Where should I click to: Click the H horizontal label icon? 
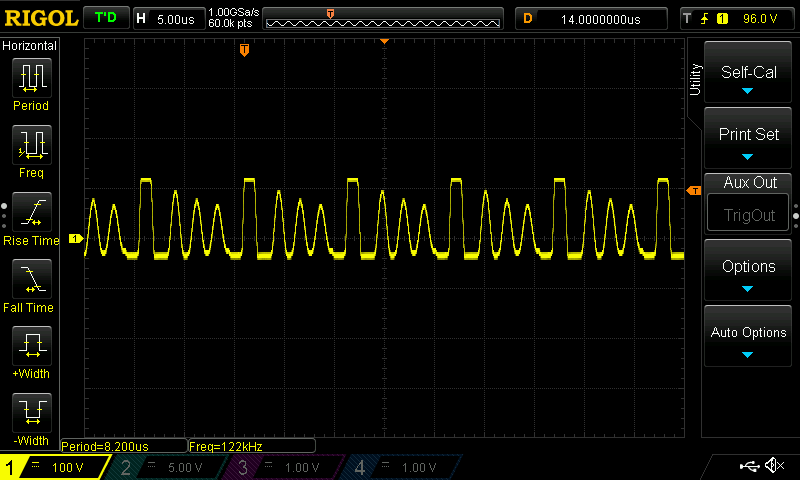click(x=141, y=19)
